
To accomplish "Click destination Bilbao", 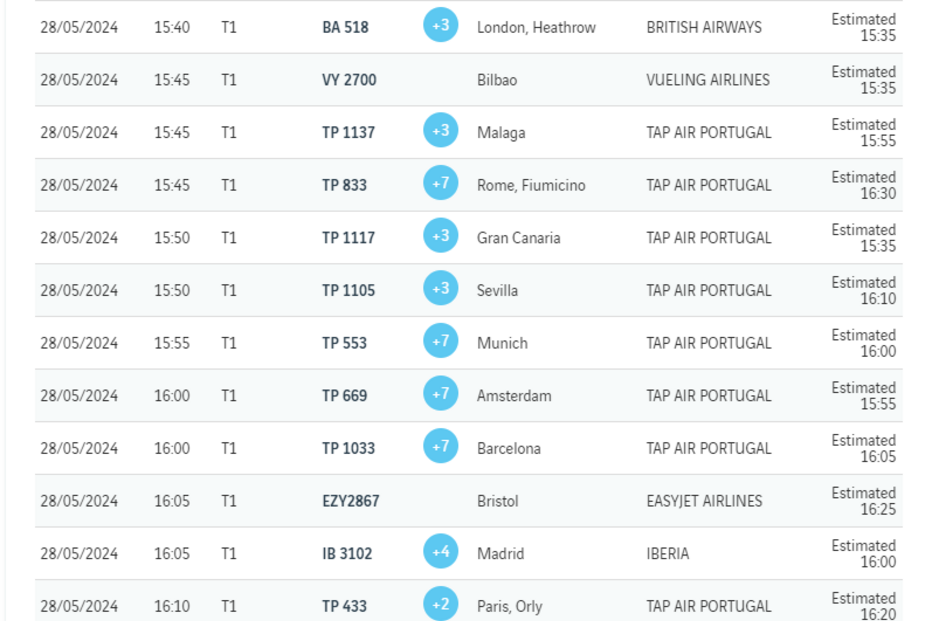I will click(x=497, y=80).
